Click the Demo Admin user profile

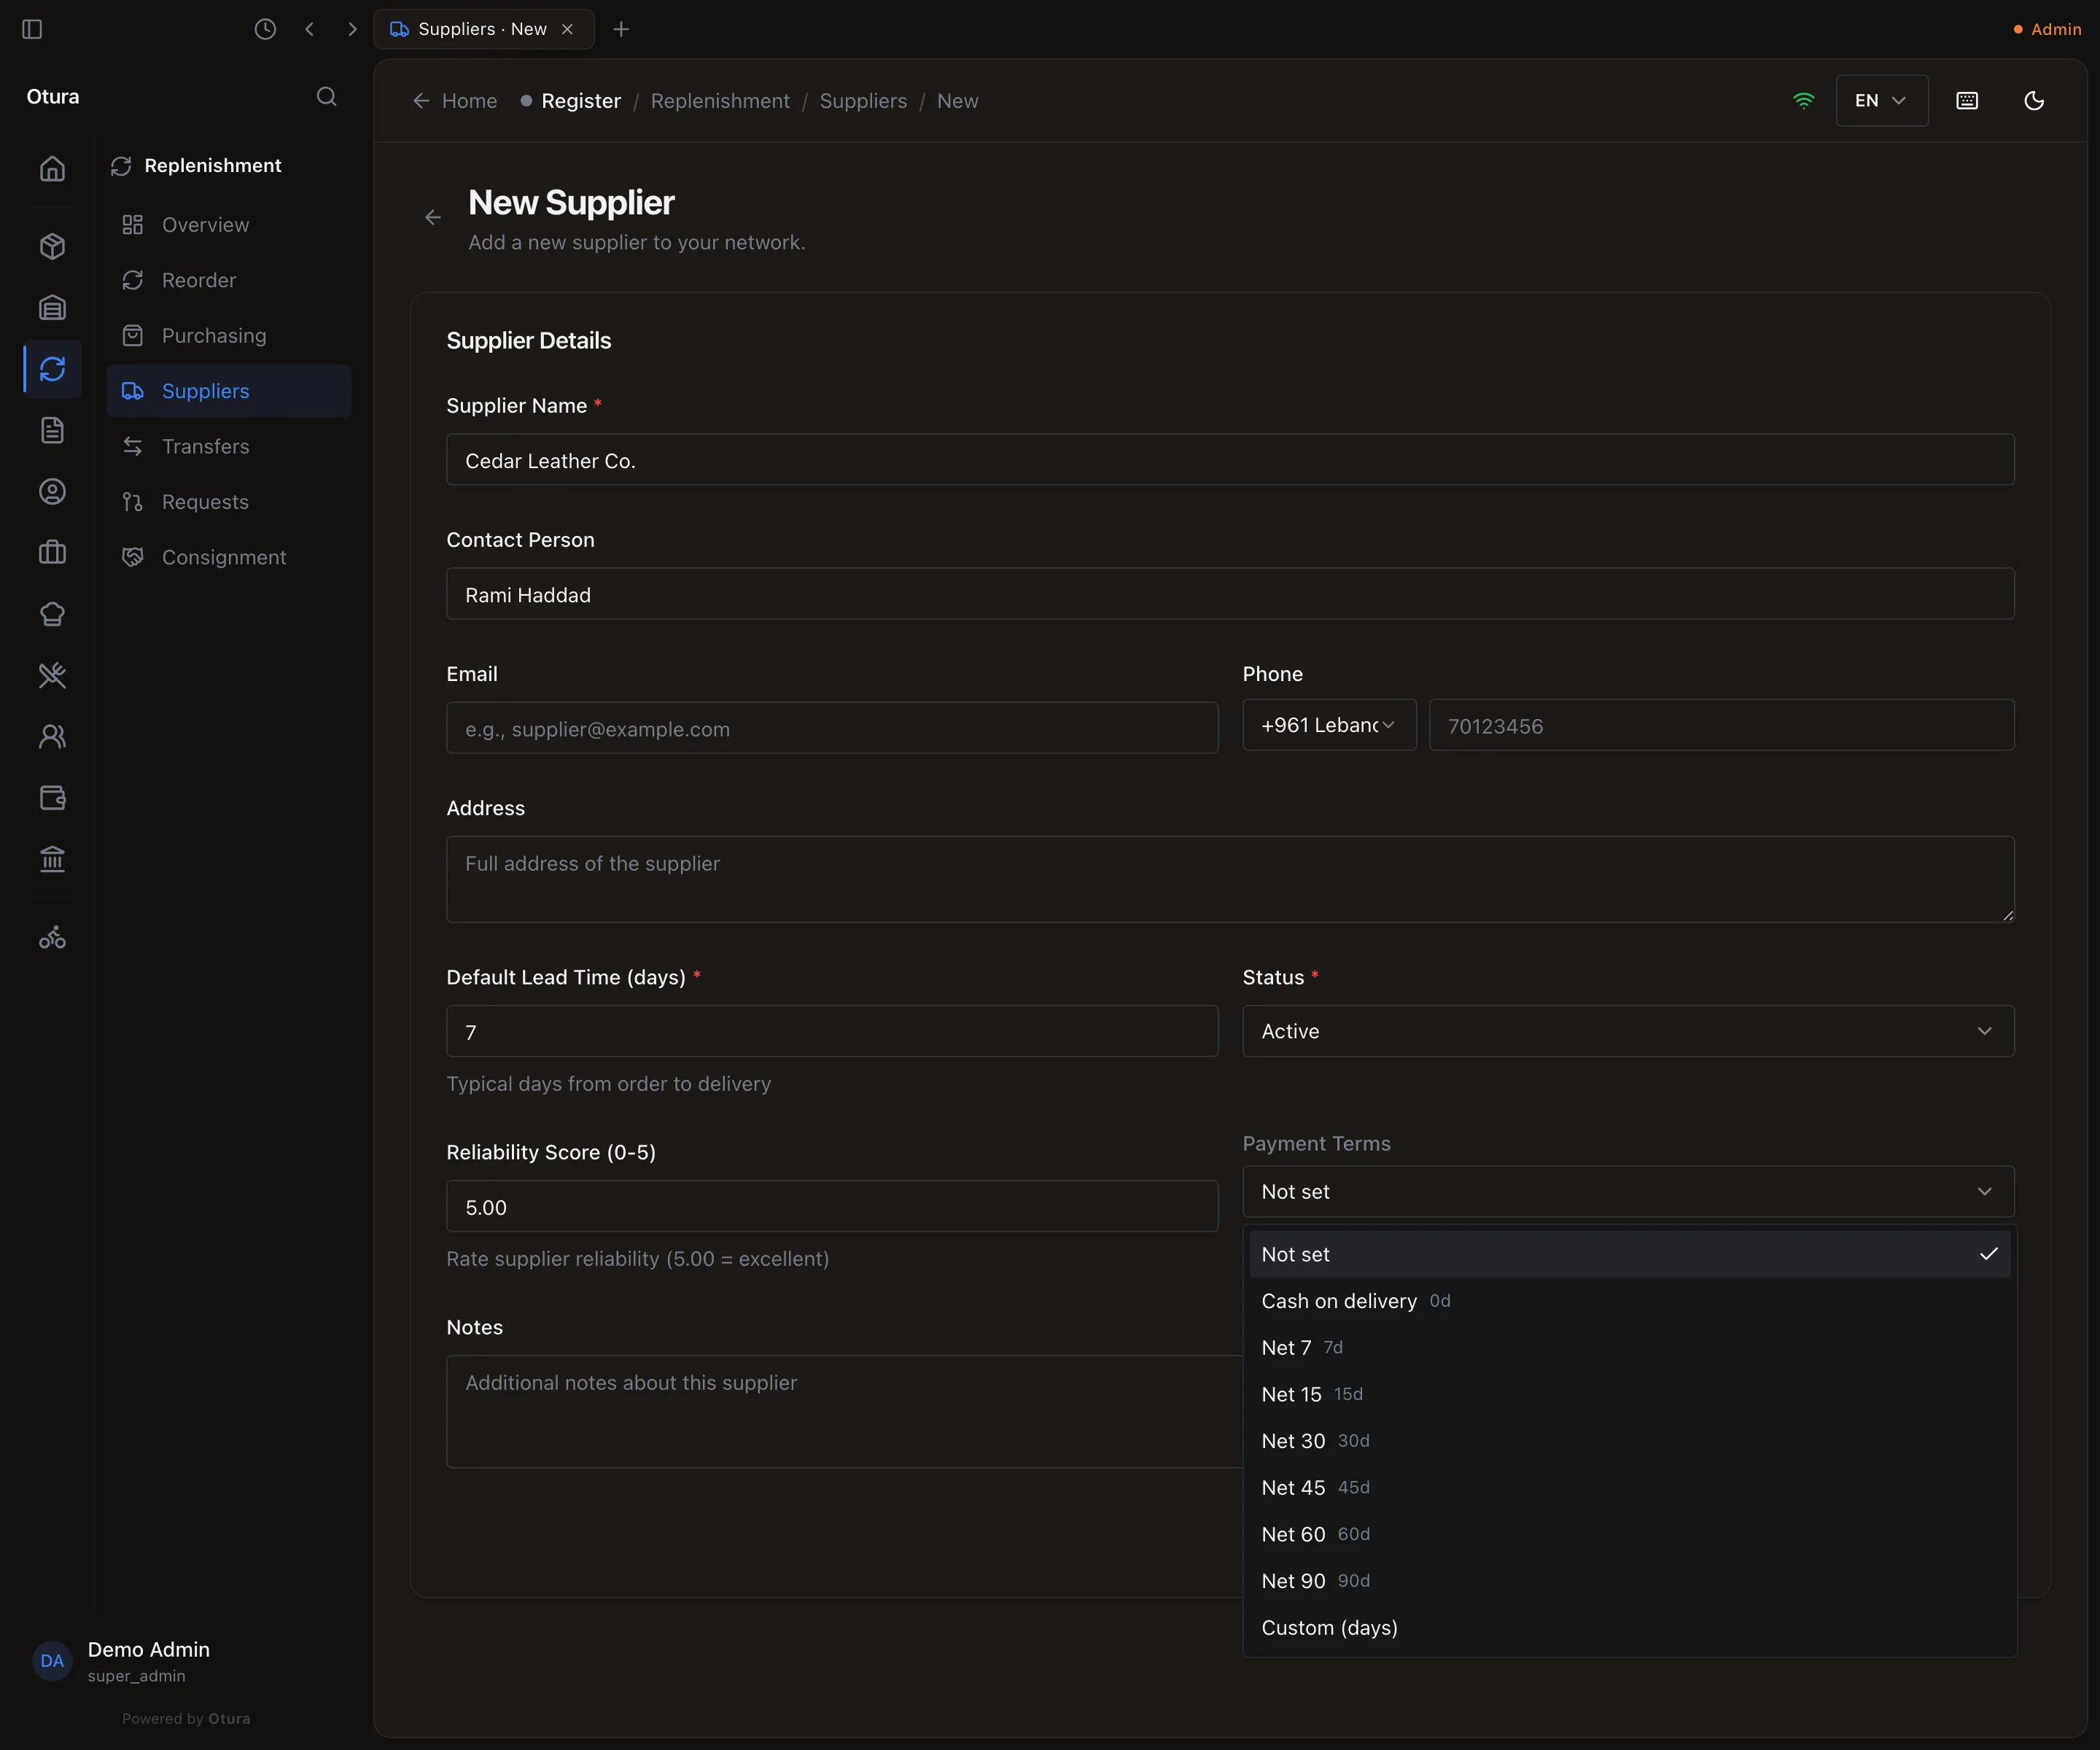[122, 1661]
